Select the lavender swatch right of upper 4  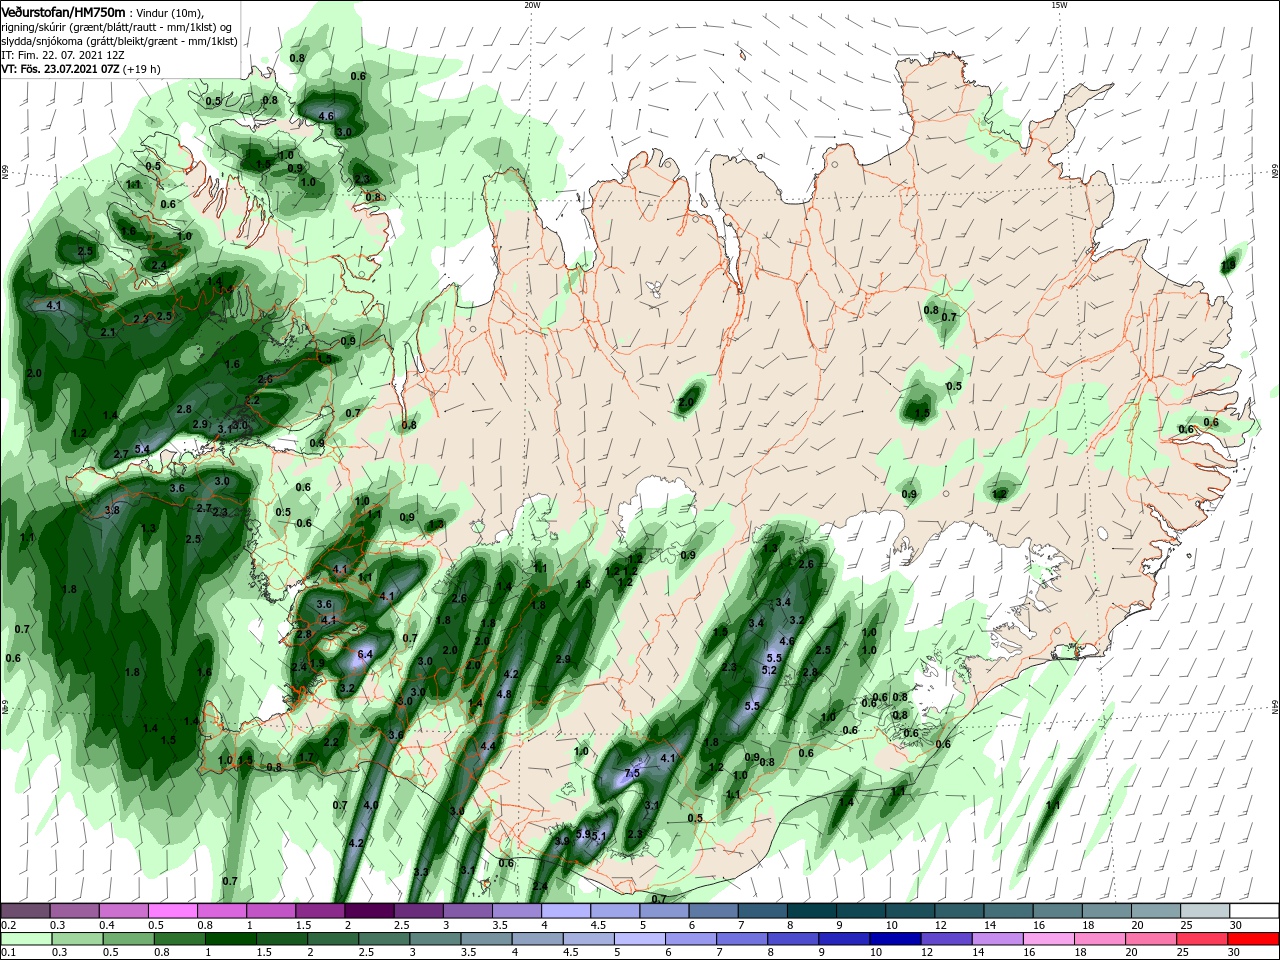pos(565,911)
